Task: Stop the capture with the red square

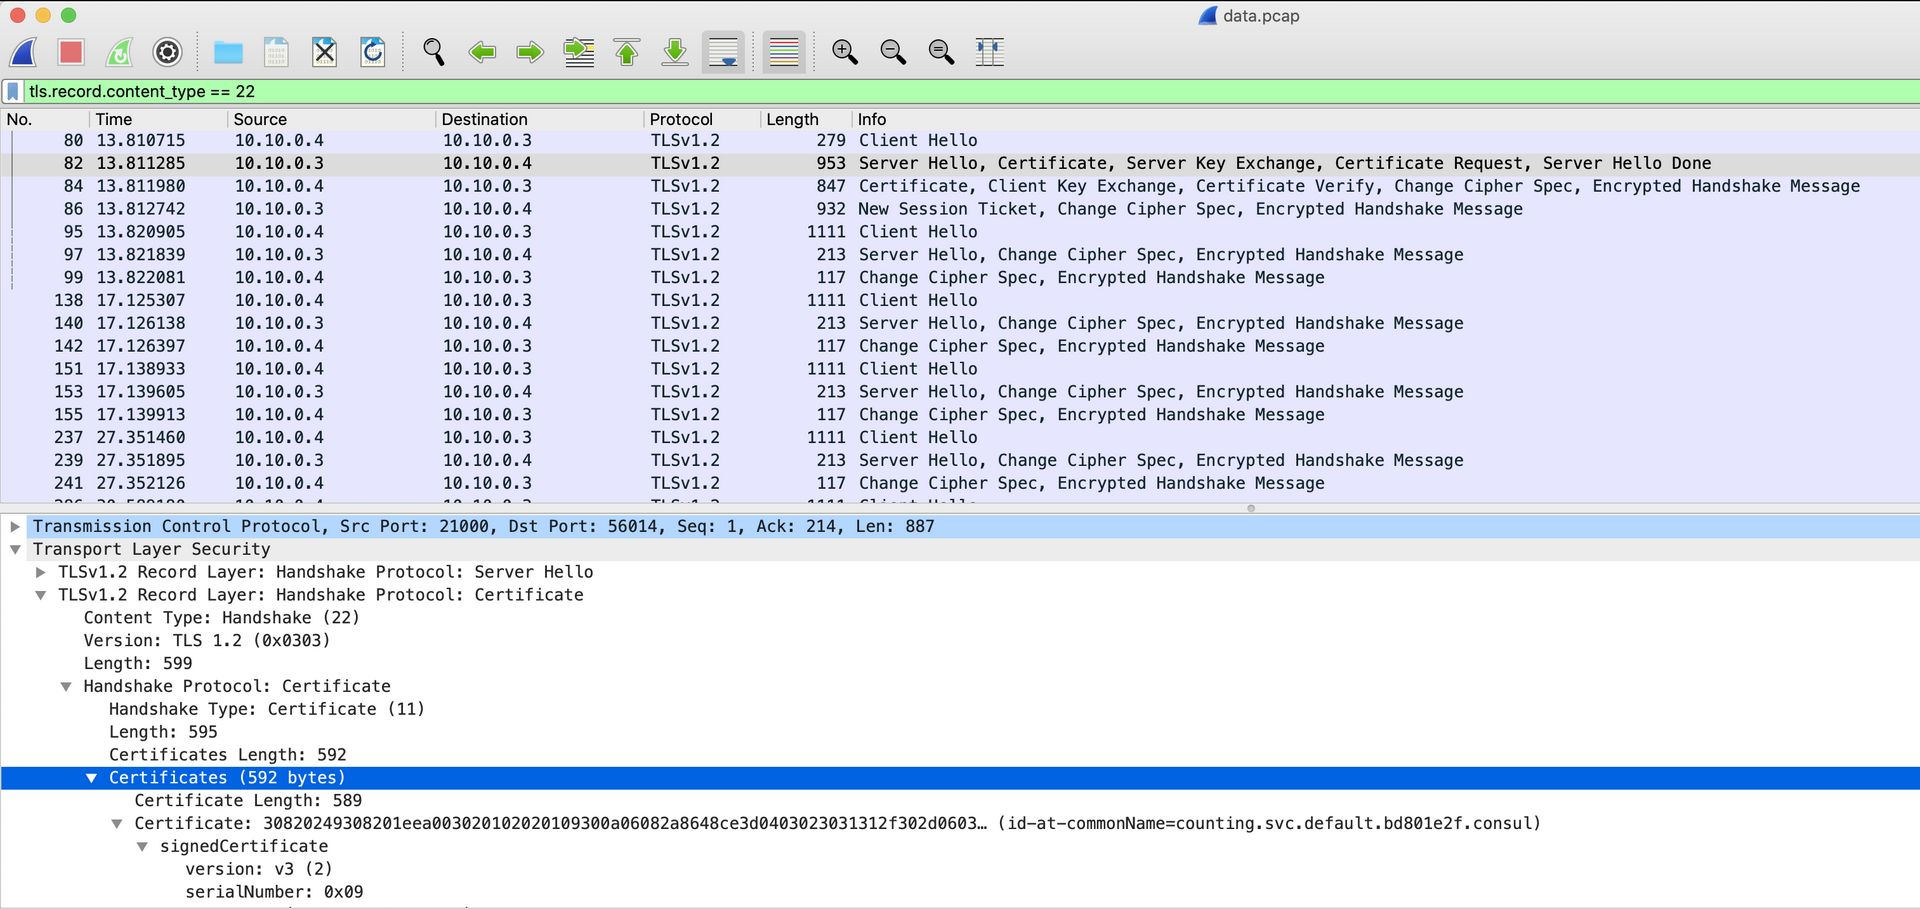Action: click(x=71, y=52)
